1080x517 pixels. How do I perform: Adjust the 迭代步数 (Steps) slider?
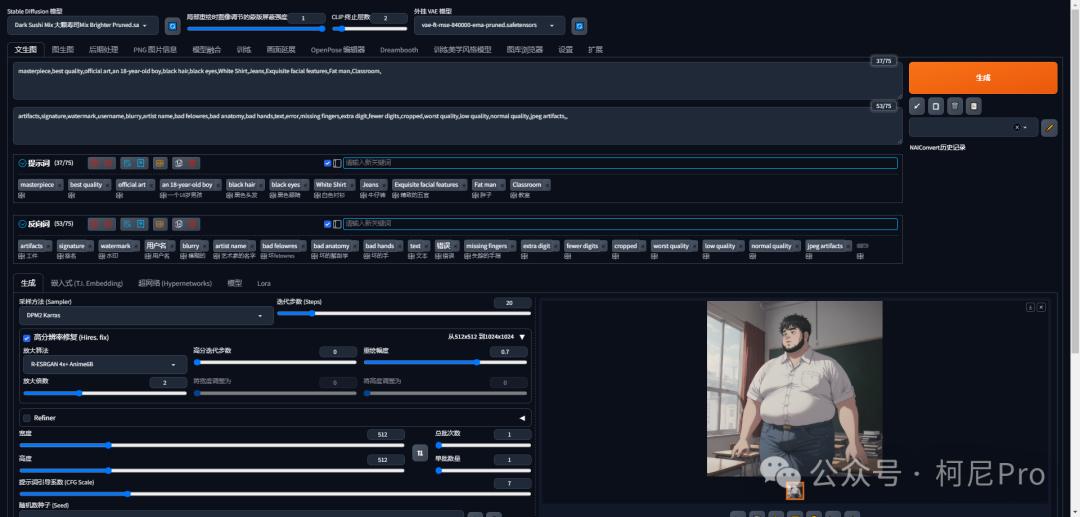point(404,313)
